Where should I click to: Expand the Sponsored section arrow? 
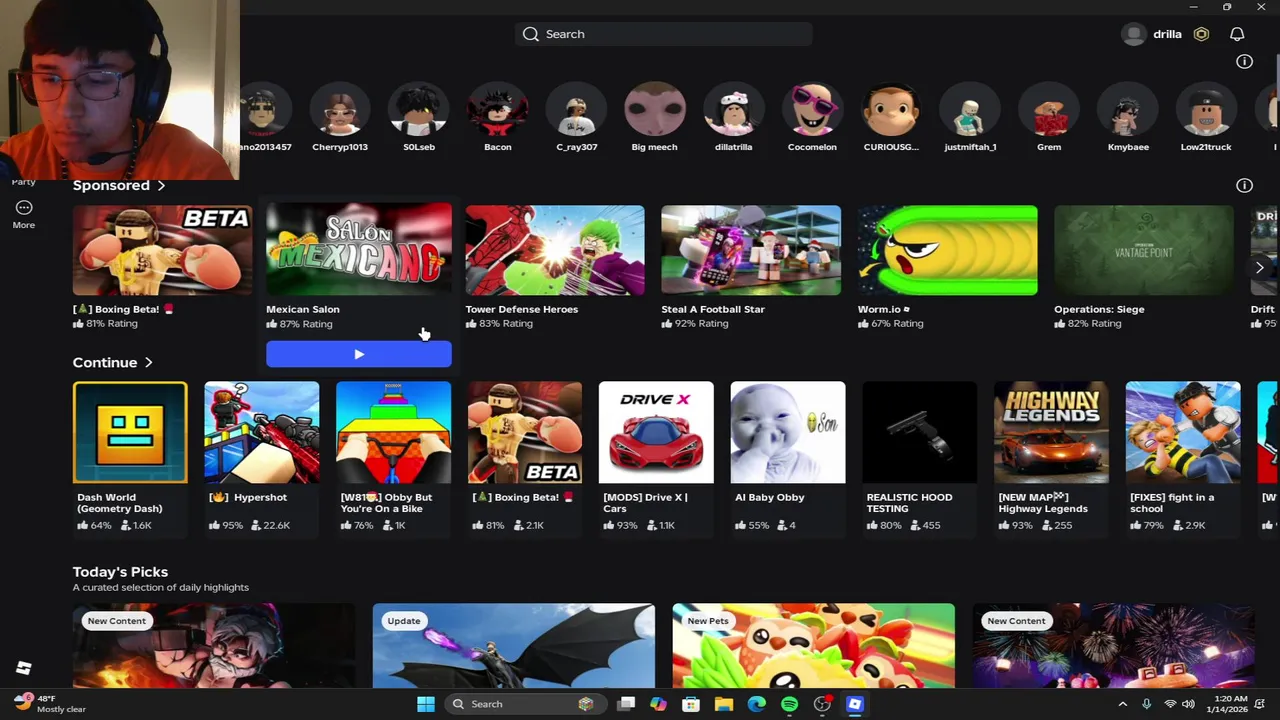click(161, 185)
